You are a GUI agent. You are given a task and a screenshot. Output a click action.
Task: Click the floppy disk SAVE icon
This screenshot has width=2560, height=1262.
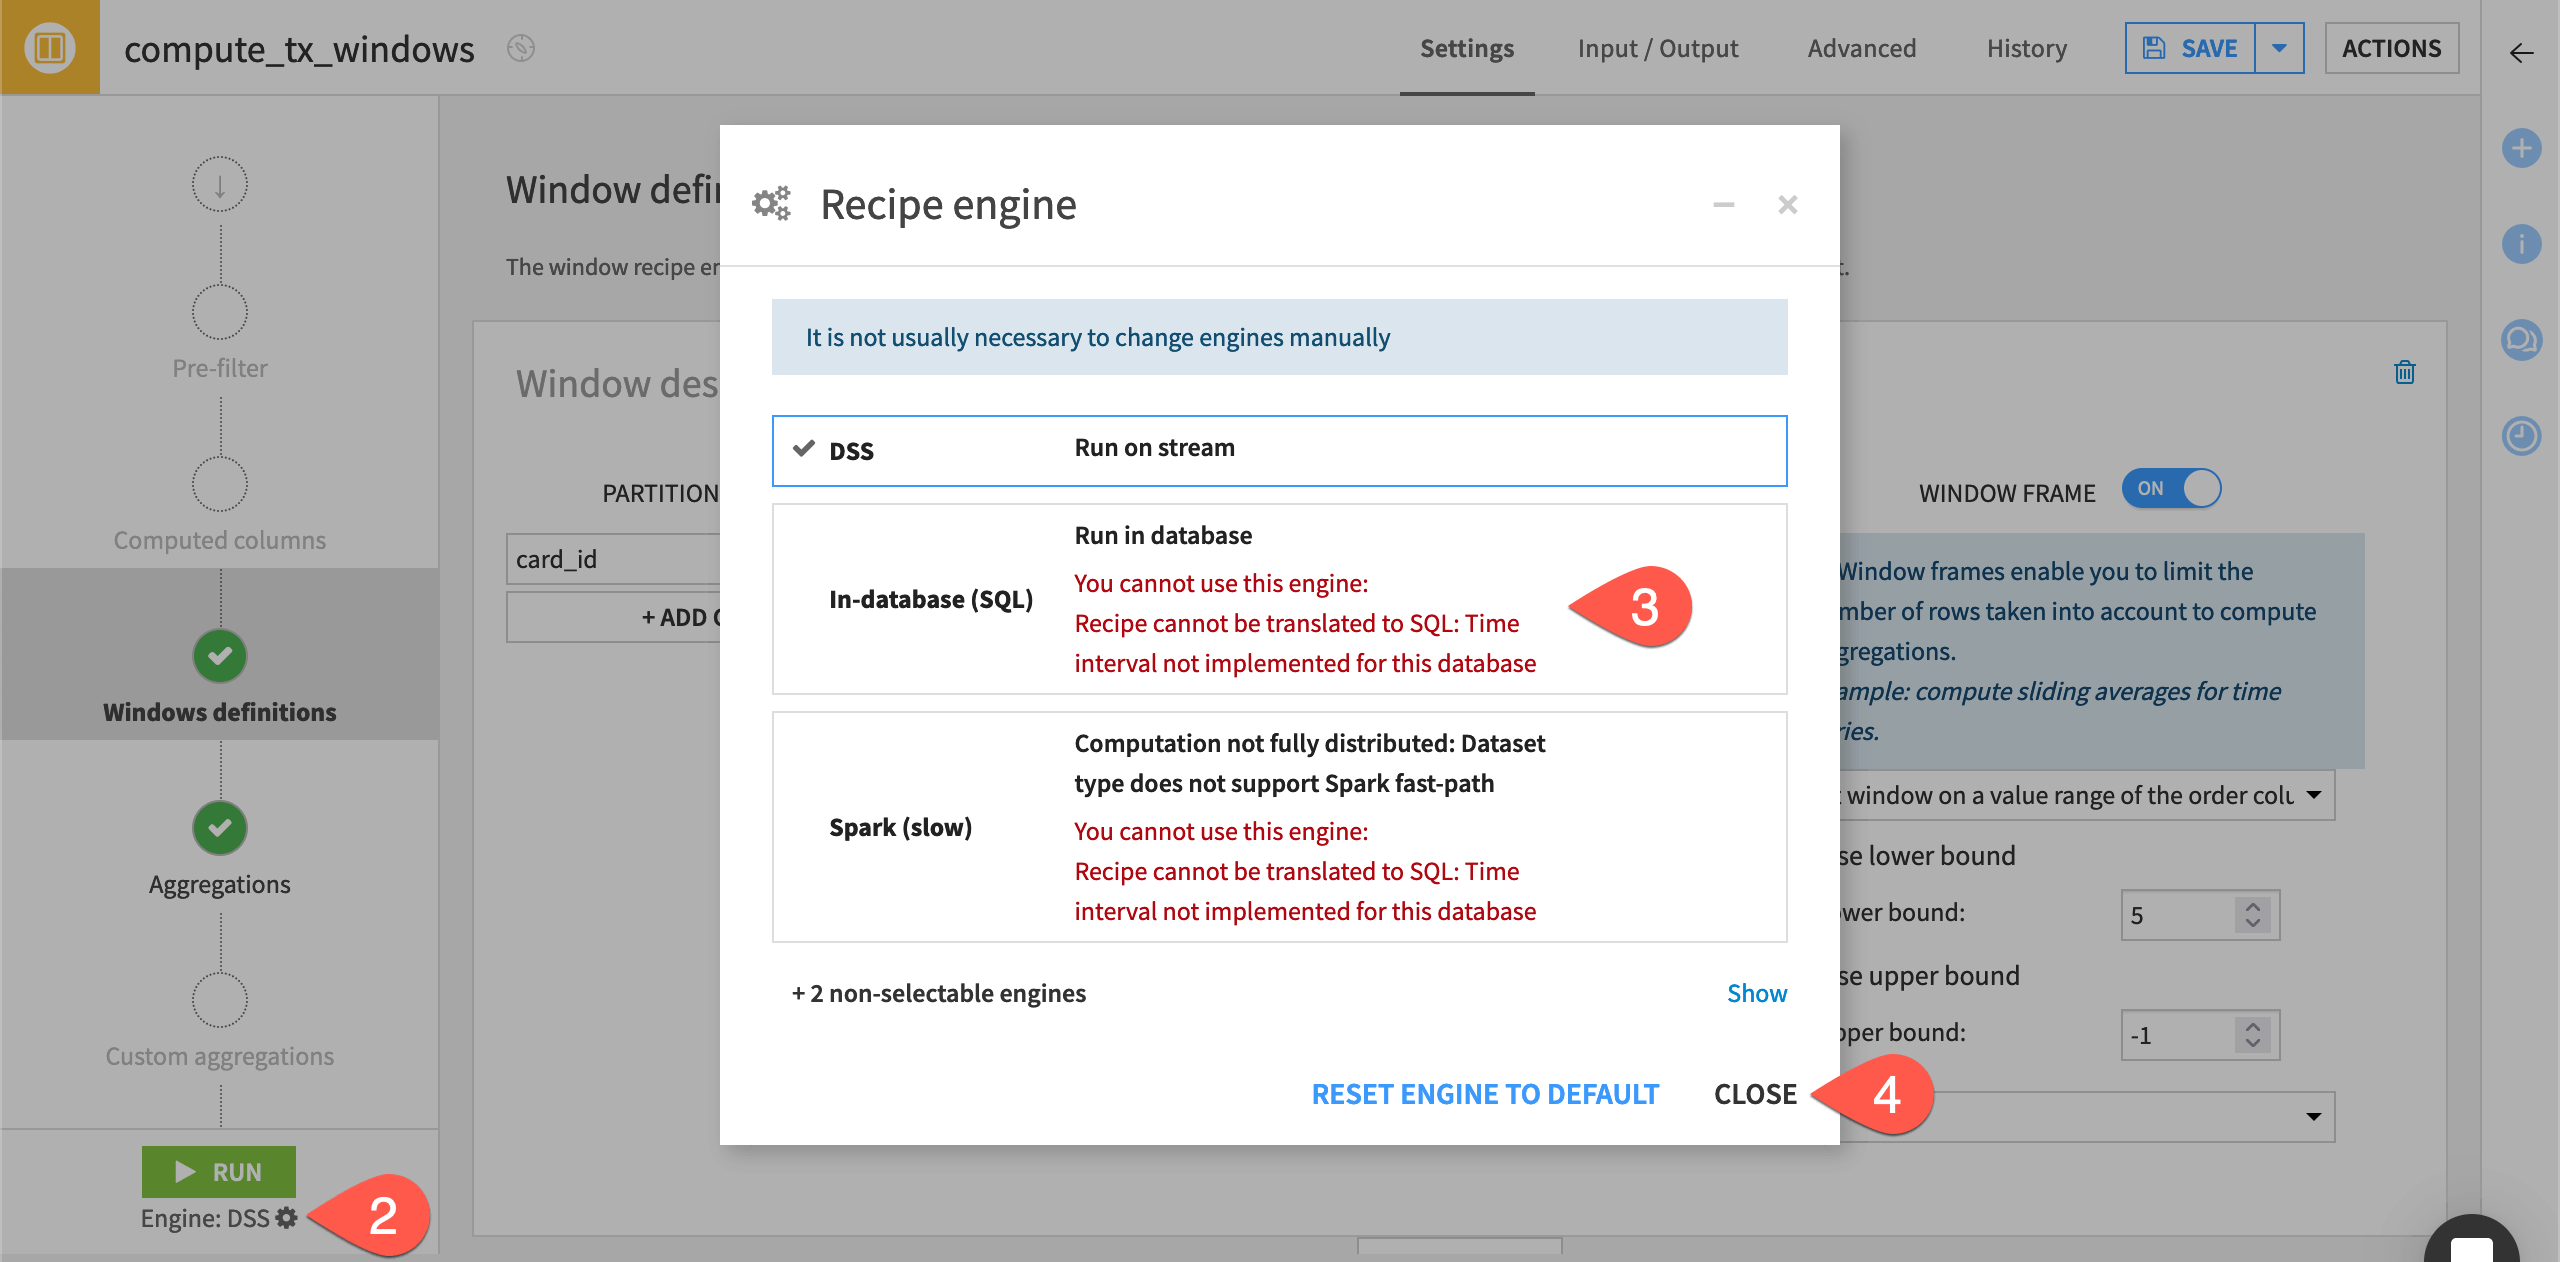pos(2153,48)
